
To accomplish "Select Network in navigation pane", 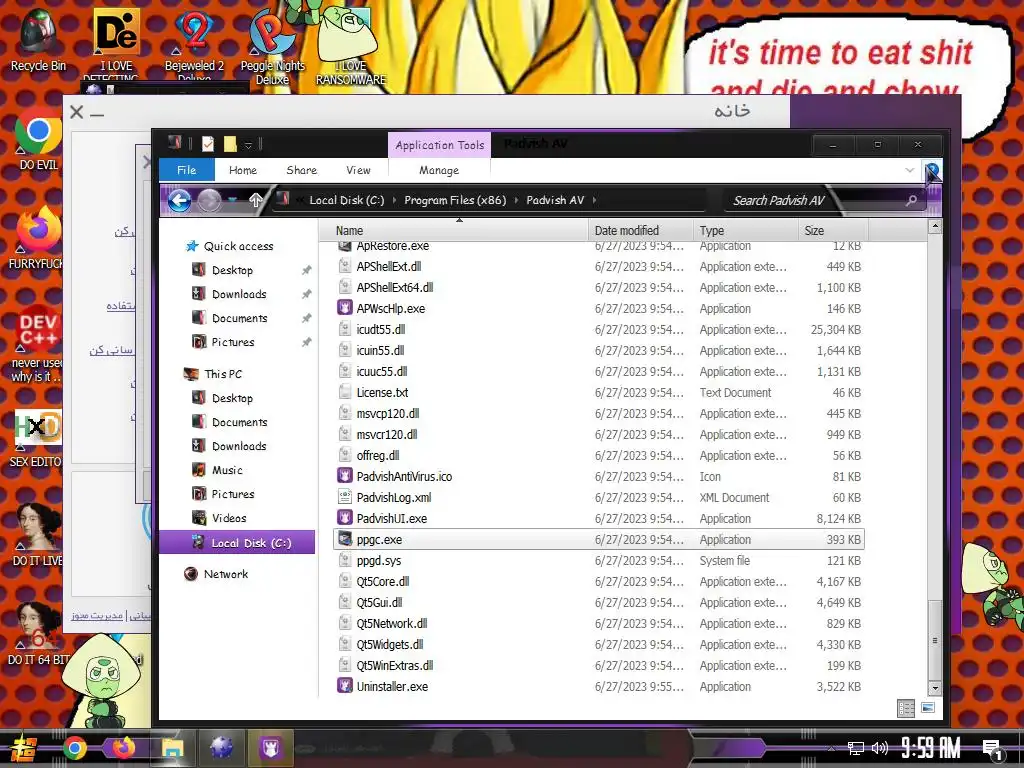I will pyautogui.click(x=225, y=574).
